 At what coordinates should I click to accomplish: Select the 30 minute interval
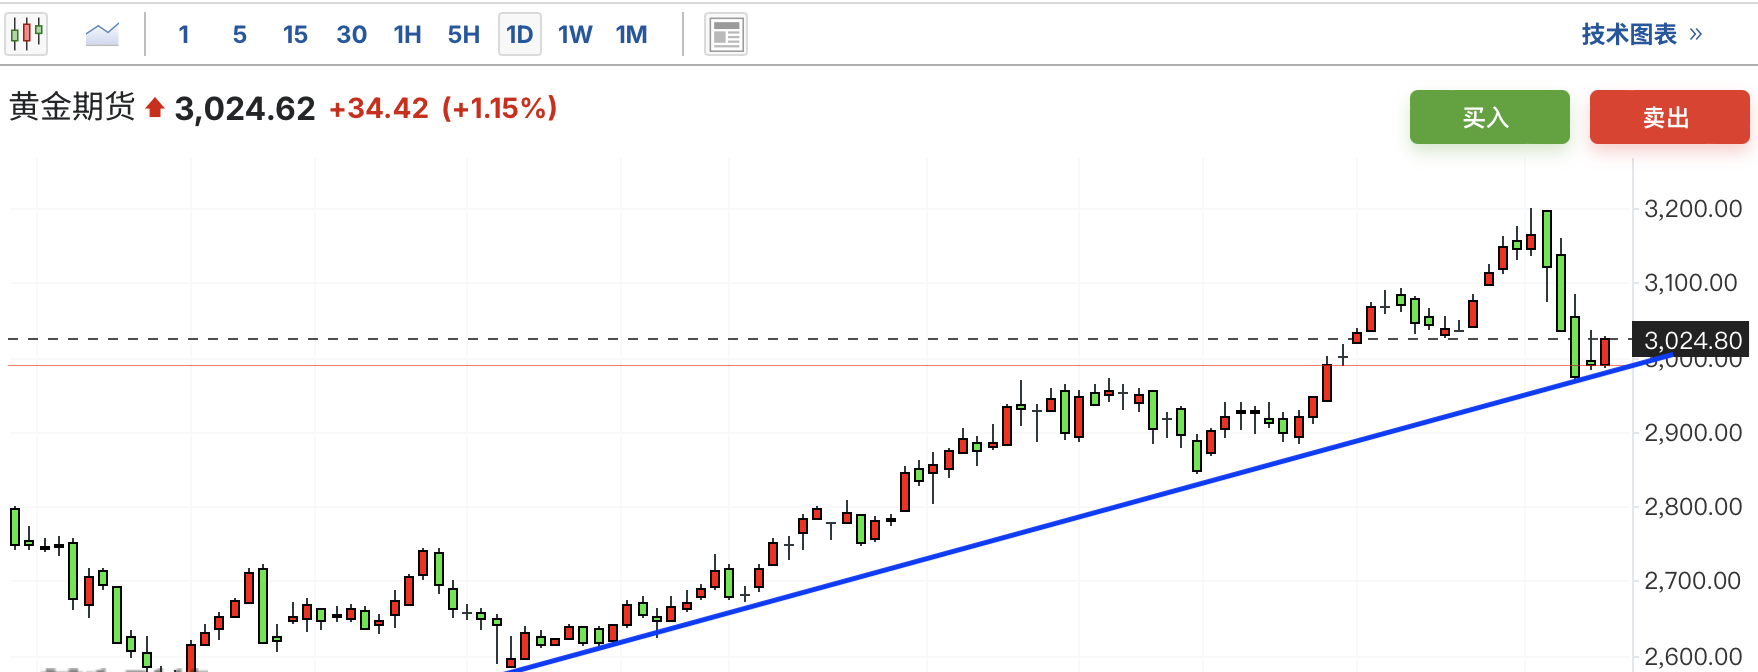coord(351,35)
